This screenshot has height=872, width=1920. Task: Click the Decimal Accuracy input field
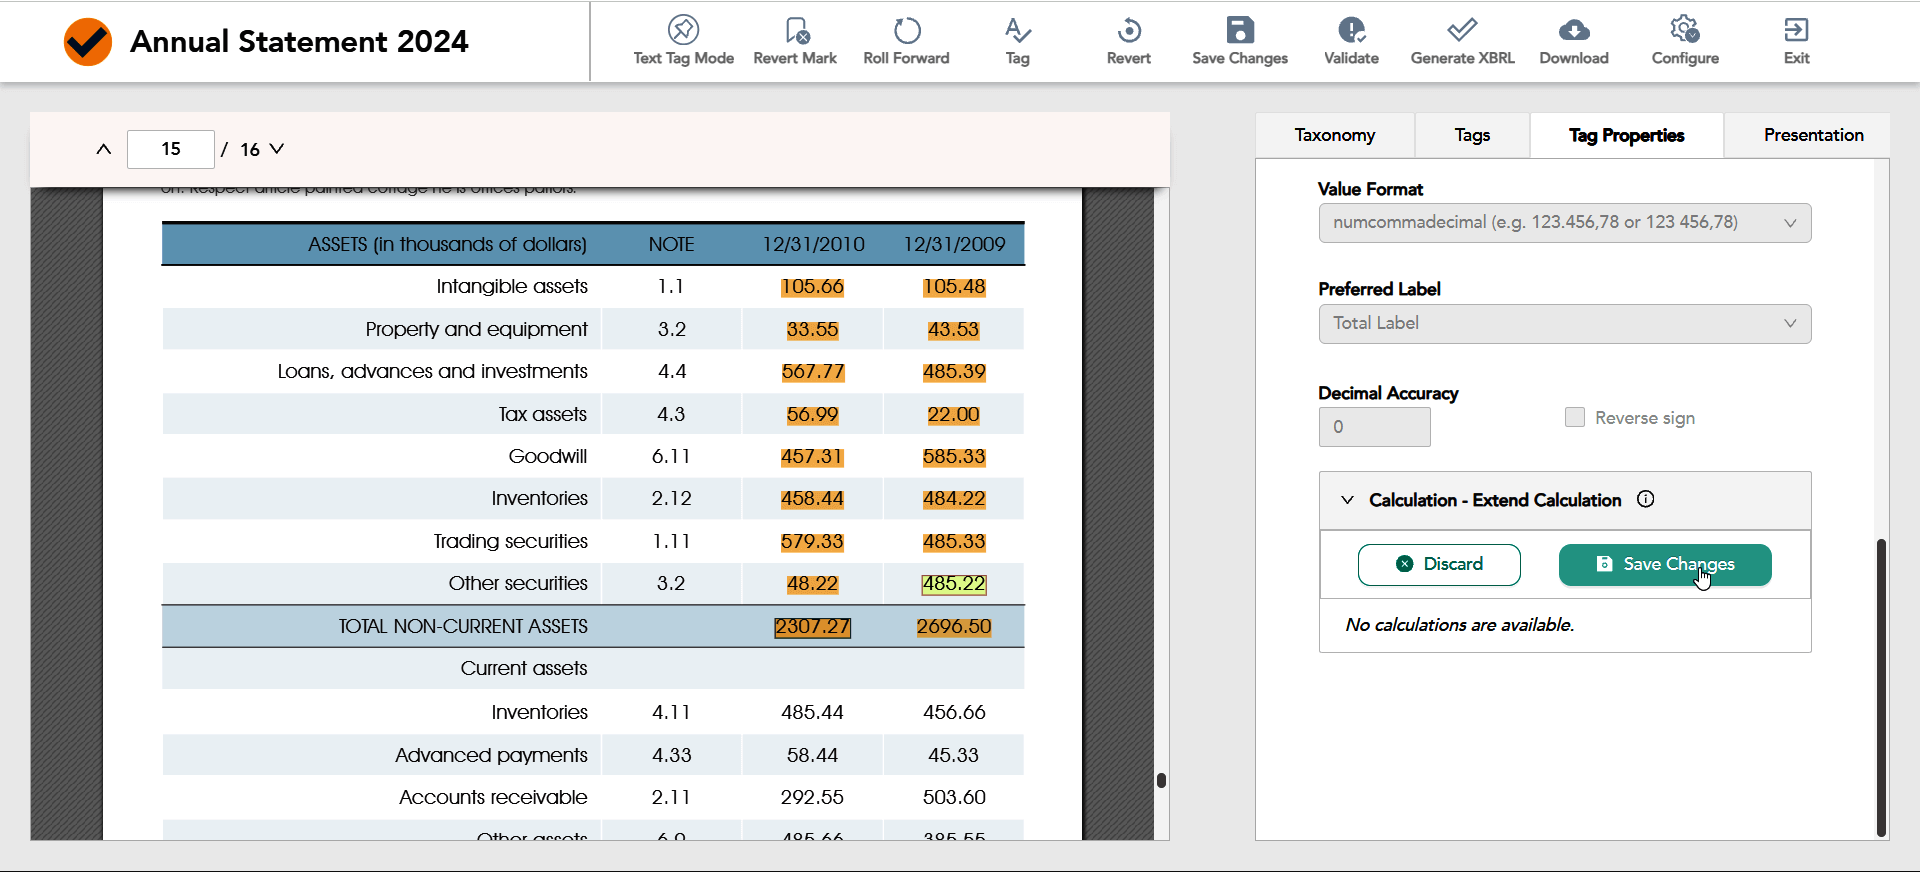coord(1374,427)
